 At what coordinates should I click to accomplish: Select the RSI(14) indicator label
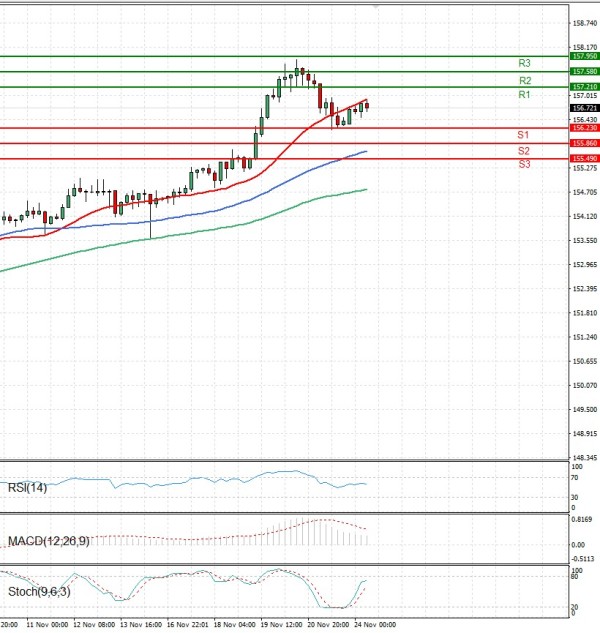[27, 487]
